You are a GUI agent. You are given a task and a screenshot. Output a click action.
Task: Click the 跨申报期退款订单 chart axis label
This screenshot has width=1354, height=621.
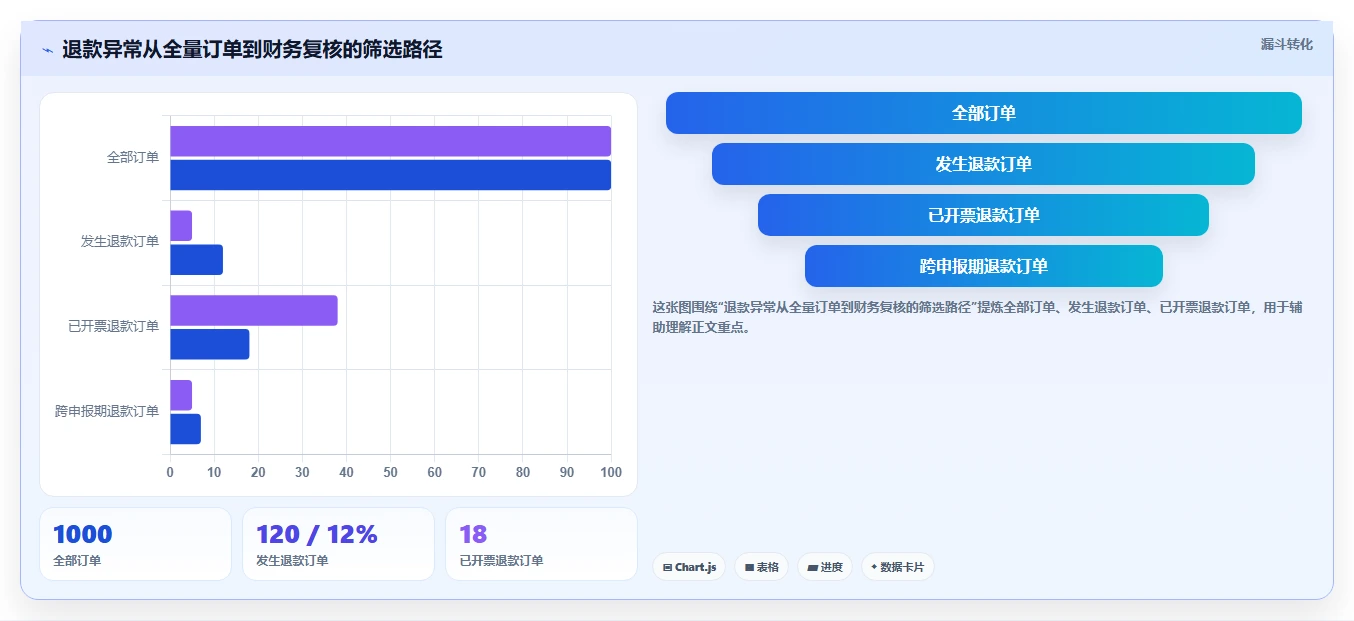[x=107, y=411]
